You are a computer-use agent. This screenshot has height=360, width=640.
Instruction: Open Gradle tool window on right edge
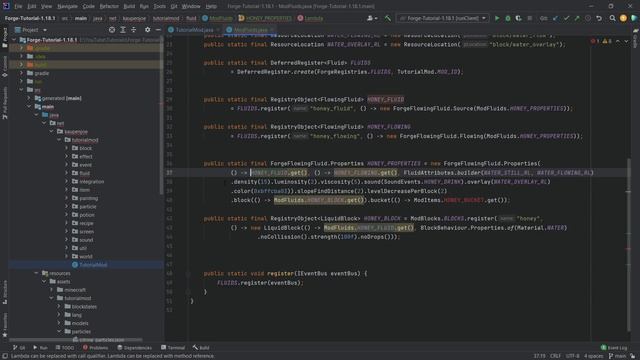(636, 39)
